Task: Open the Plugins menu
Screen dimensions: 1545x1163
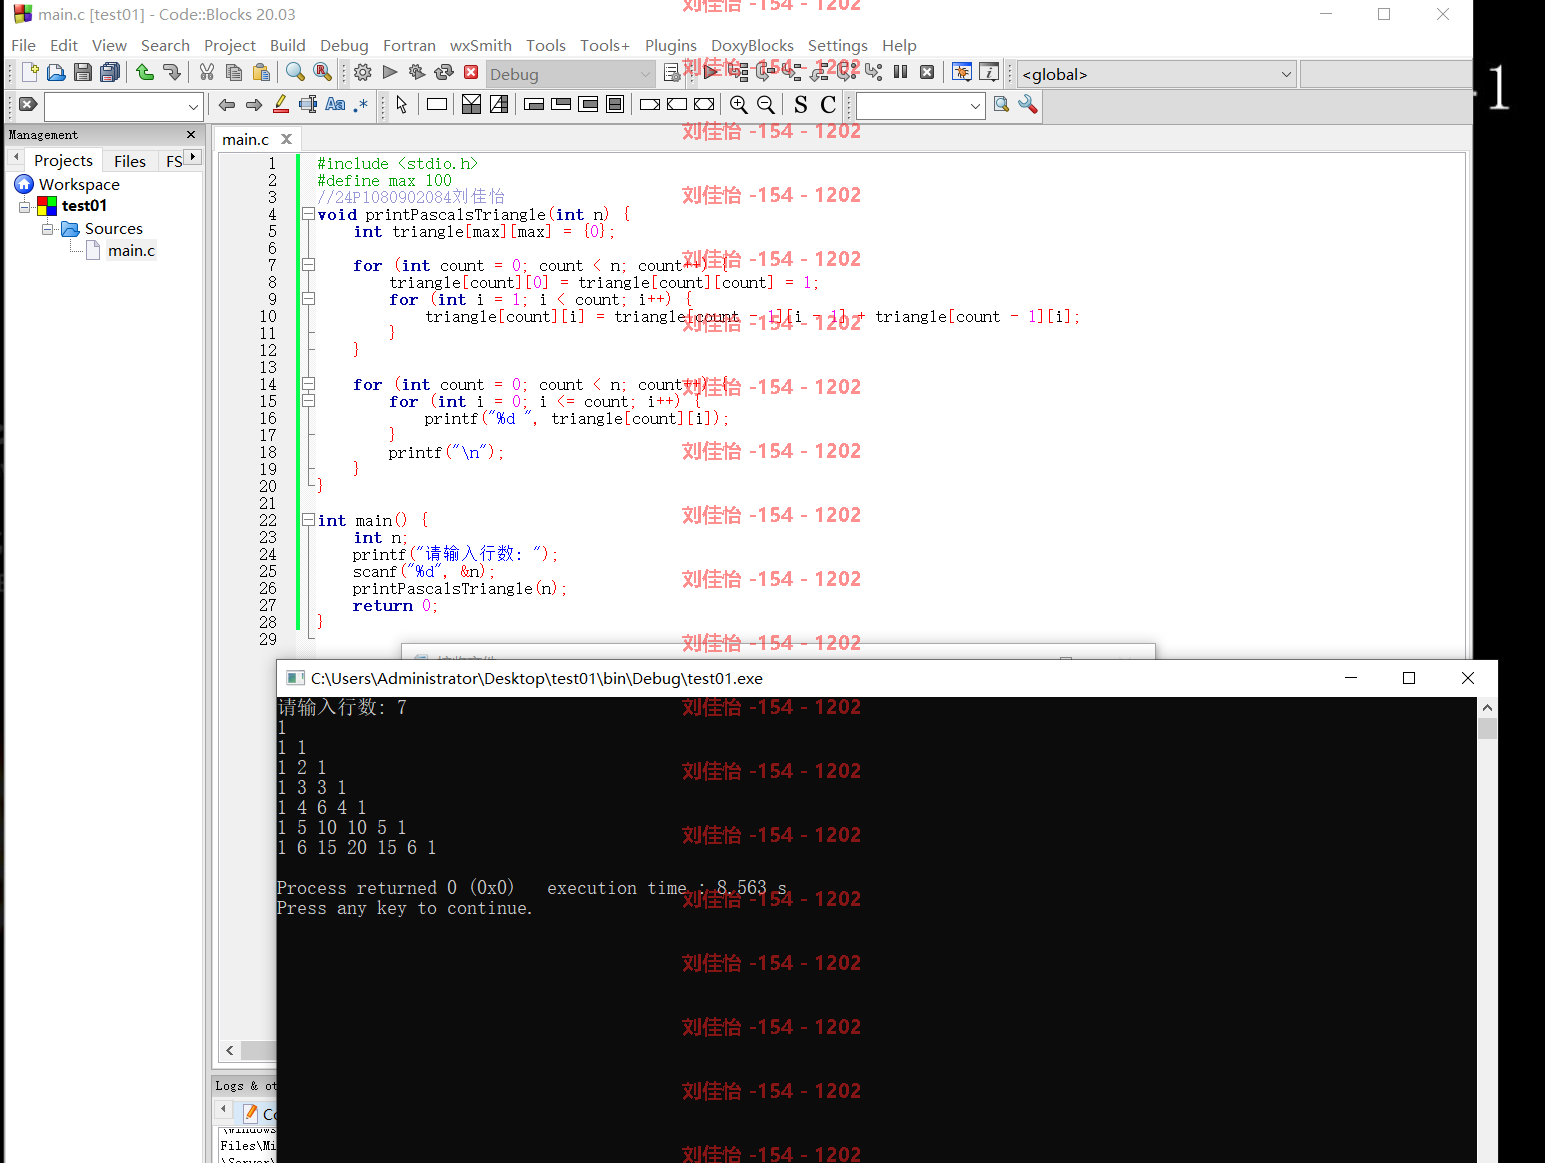Action: 670,45
